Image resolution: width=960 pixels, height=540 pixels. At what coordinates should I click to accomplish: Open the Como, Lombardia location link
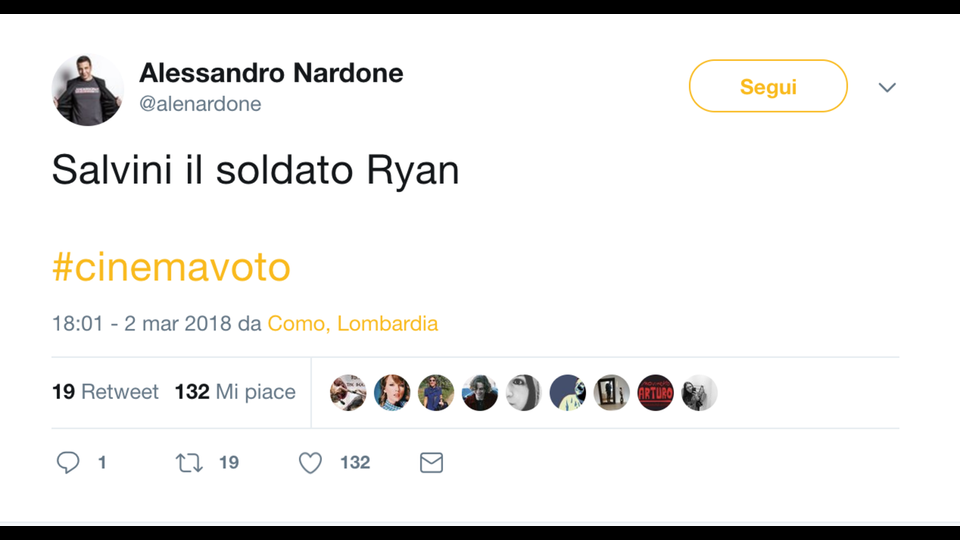pyautogui.click(x=353, y=324)
